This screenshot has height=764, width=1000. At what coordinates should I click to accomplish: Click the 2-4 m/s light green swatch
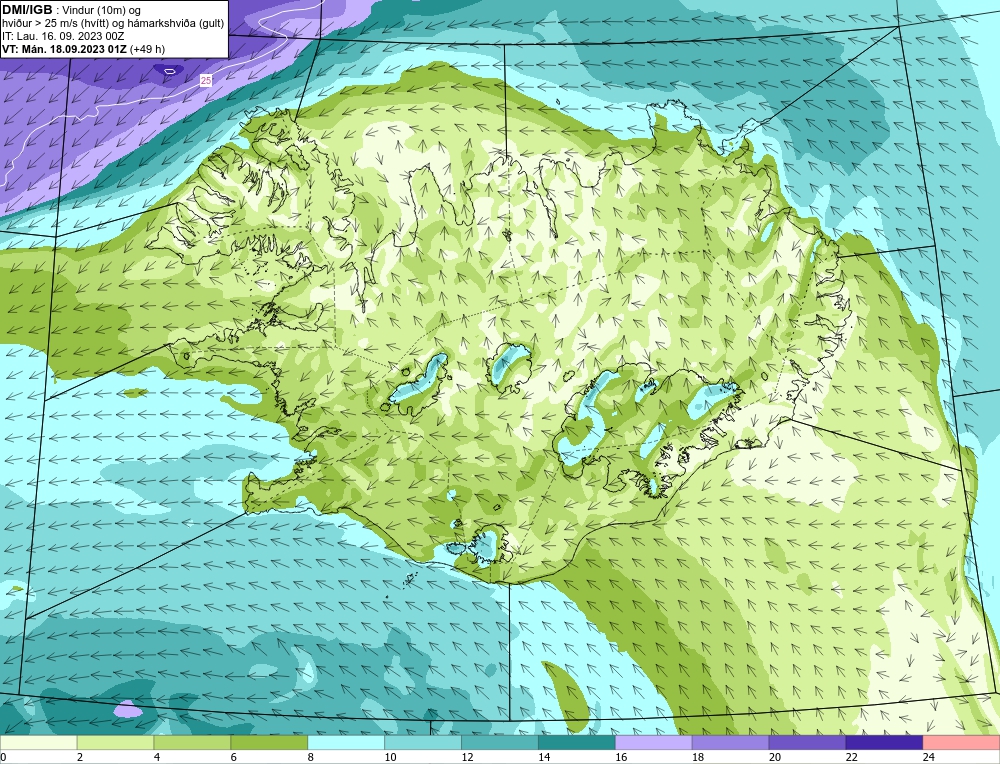point(115,743)
